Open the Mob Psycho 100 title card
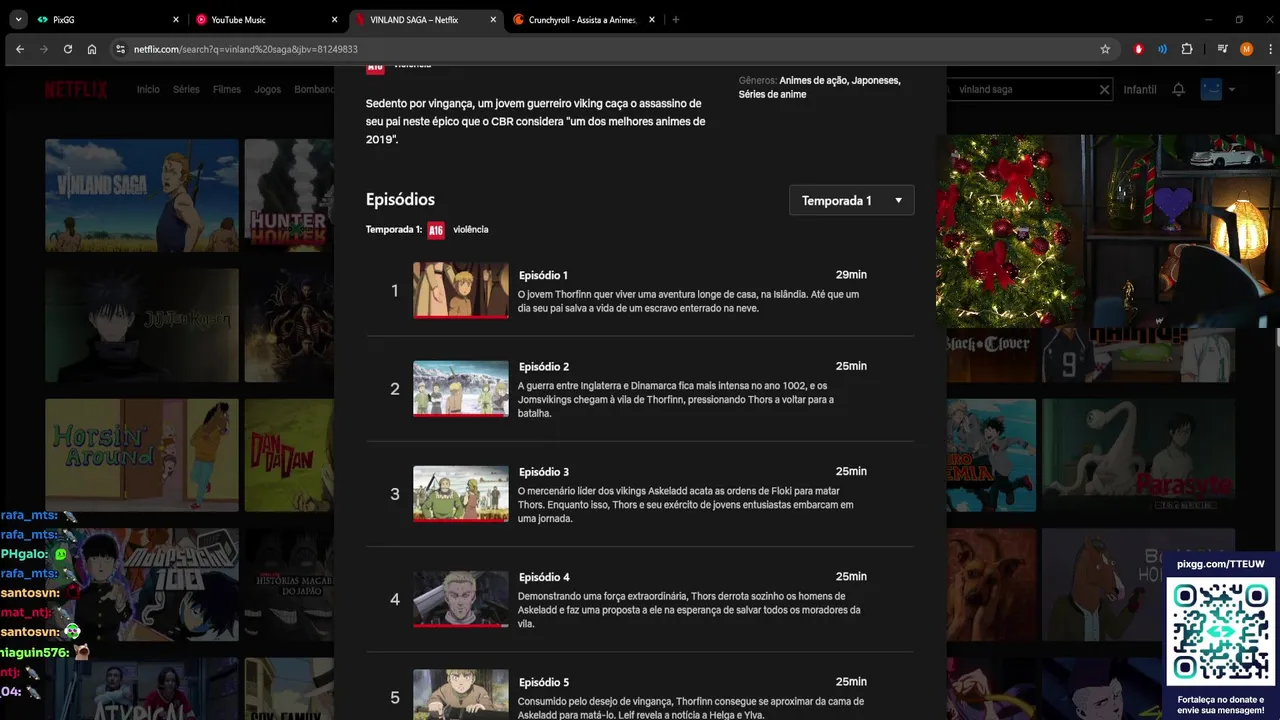This screenshot has width=1280, height=720. [142, 585]
